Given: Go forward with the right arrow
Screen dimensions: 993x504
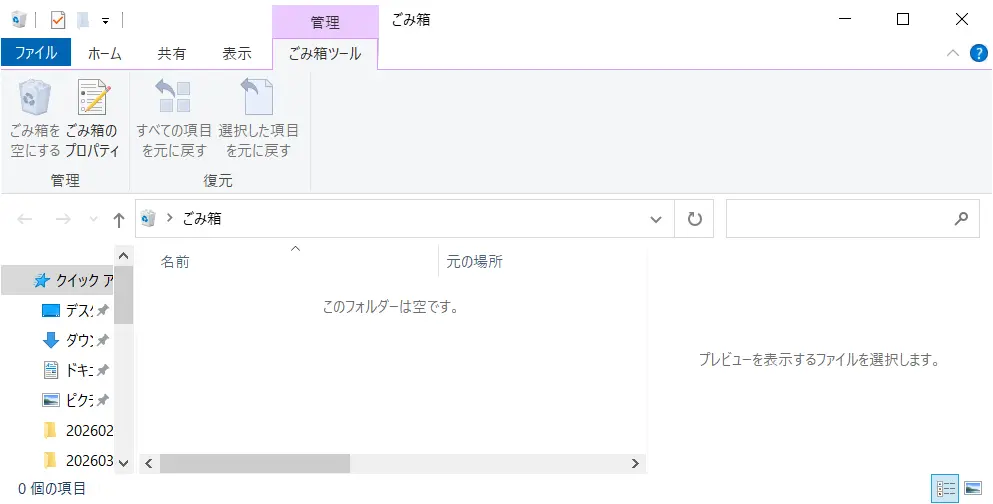Looking at the screenshot, I should click(x=63, y=219).
